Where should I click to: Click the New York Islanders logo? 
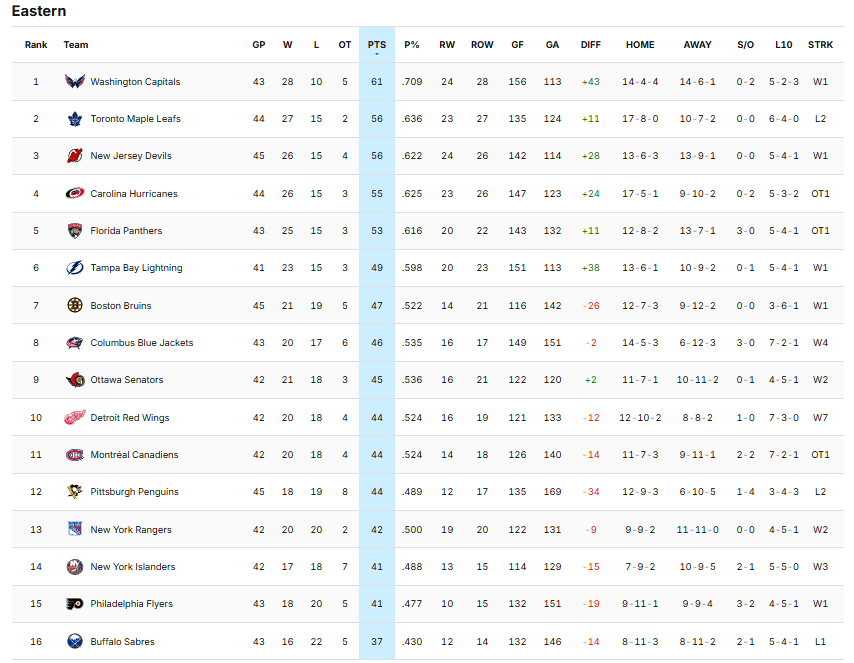tap(75, 567)
